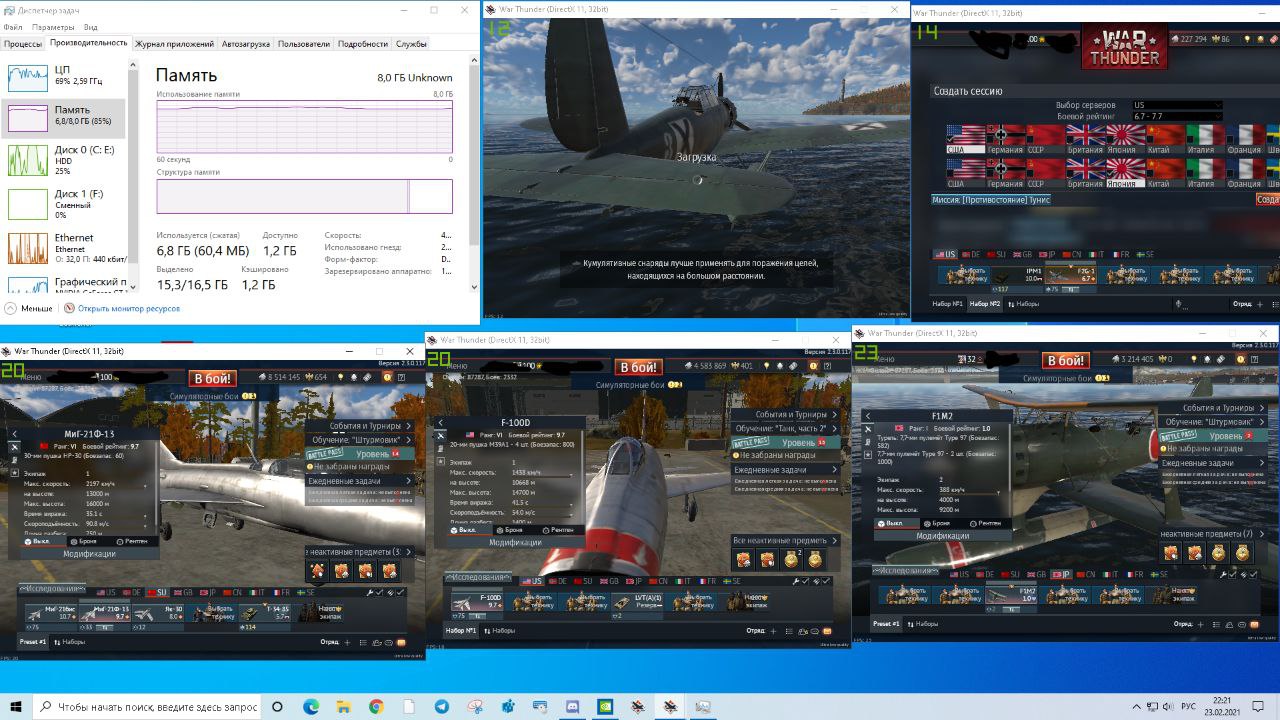The width and height of the screenshot is (1280, 720).
Task: Open Автозагрузка tab in Task Manager
Action: 246,44
